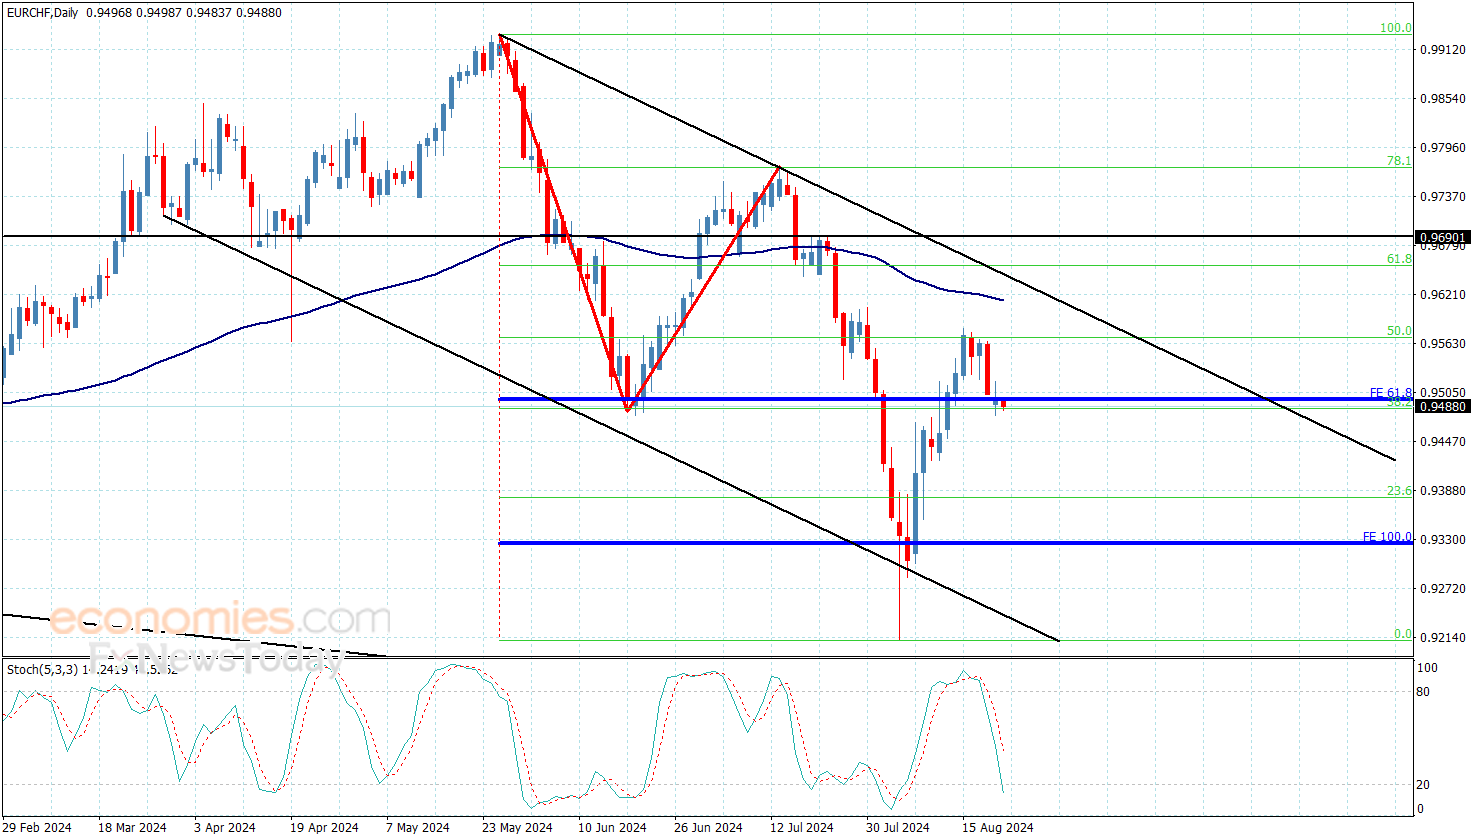Click the 0.95630 price axis label

pos(1443,344)
